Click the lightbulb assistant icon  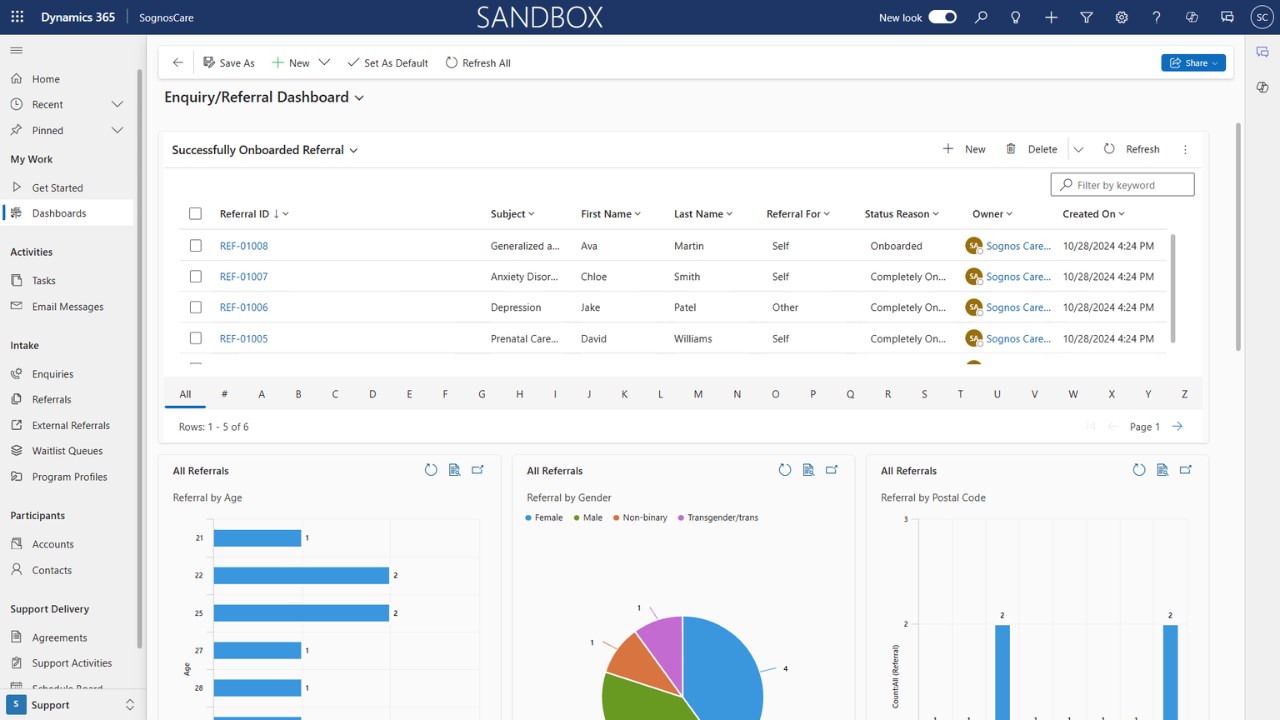click(1016, 17)
